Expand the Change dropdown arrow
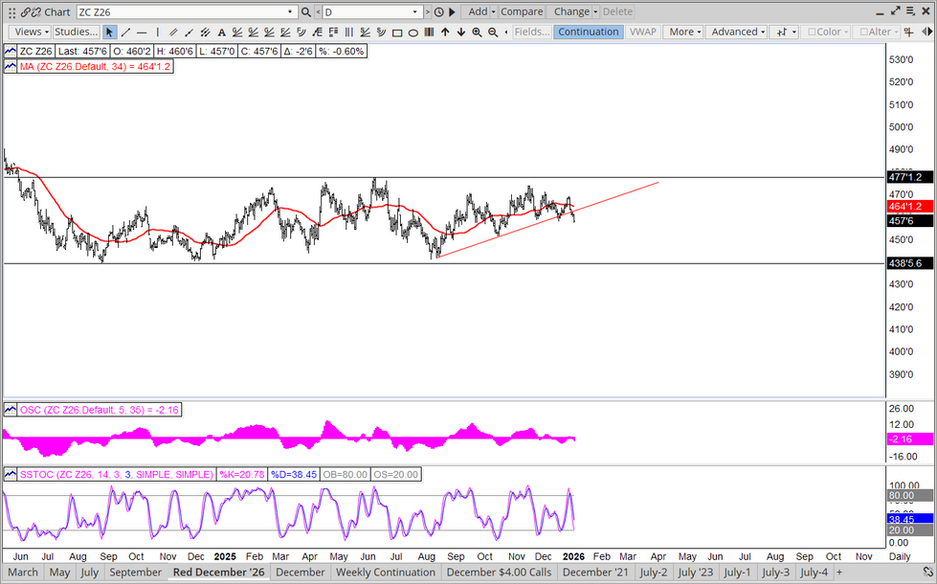The image size is (937, 584). pos(596,12)
